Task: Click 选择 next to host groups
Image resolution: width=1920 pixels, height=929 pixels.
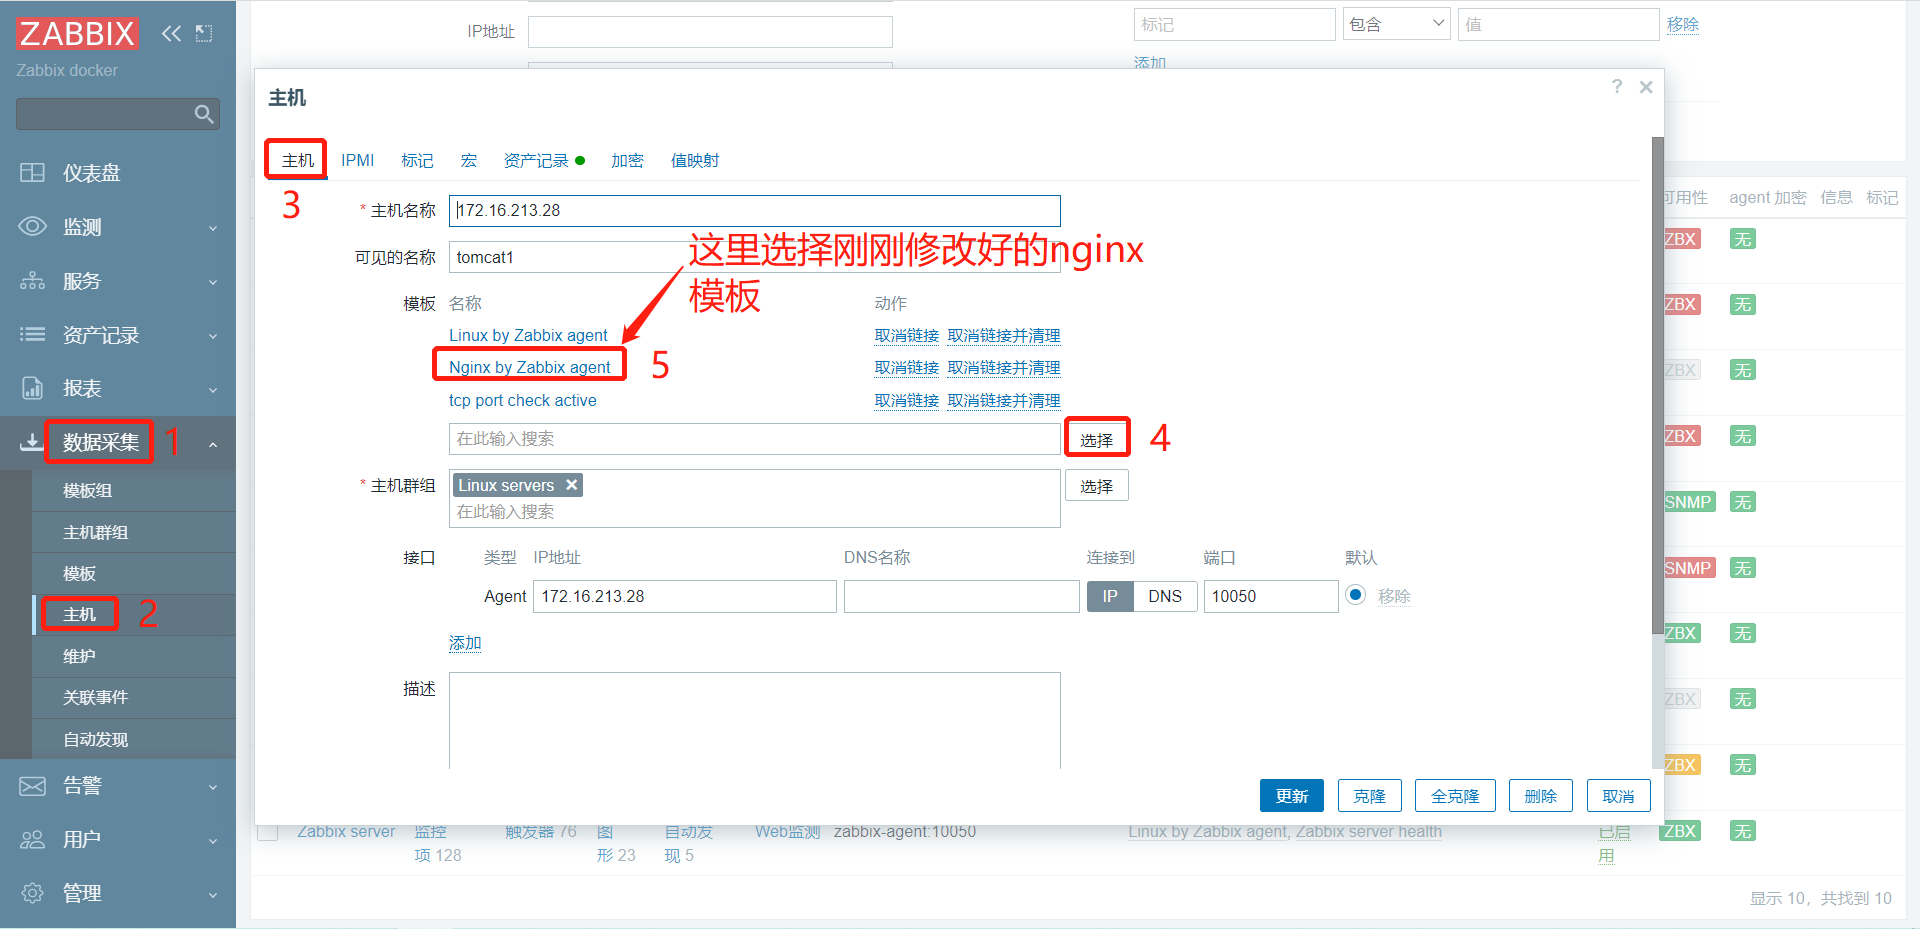Action: click(x=1097, y=486)
